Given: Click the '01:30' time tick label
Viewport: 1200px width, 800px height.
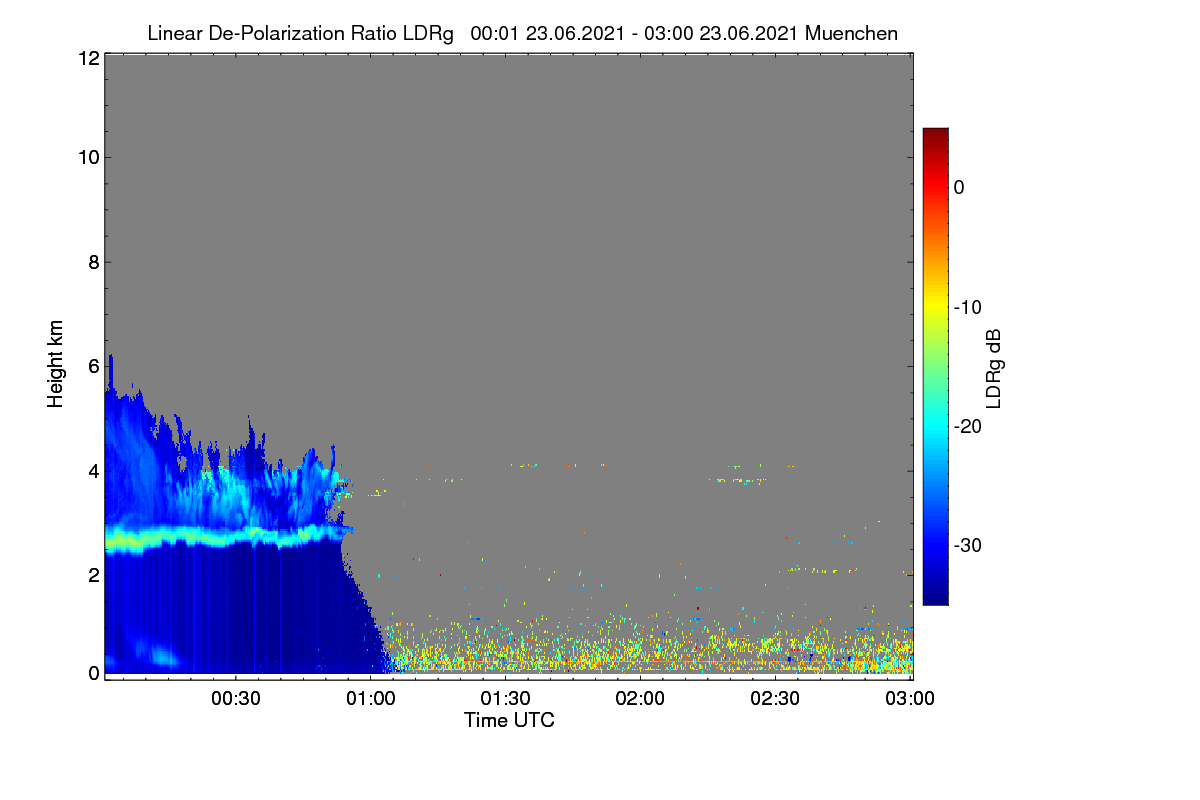Looking at the screenshot, I should coord(506,699).
